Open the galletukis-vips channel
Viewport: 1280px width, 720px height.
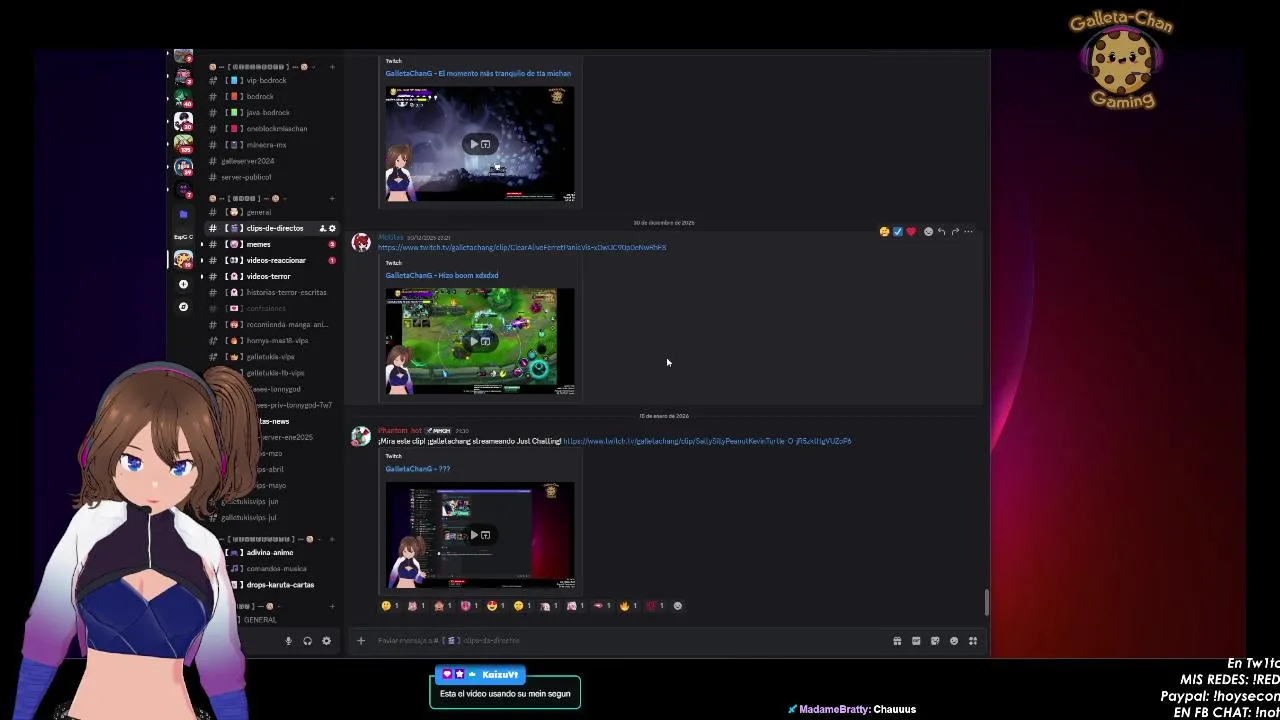pyautogui.click(x=270, y=356)
